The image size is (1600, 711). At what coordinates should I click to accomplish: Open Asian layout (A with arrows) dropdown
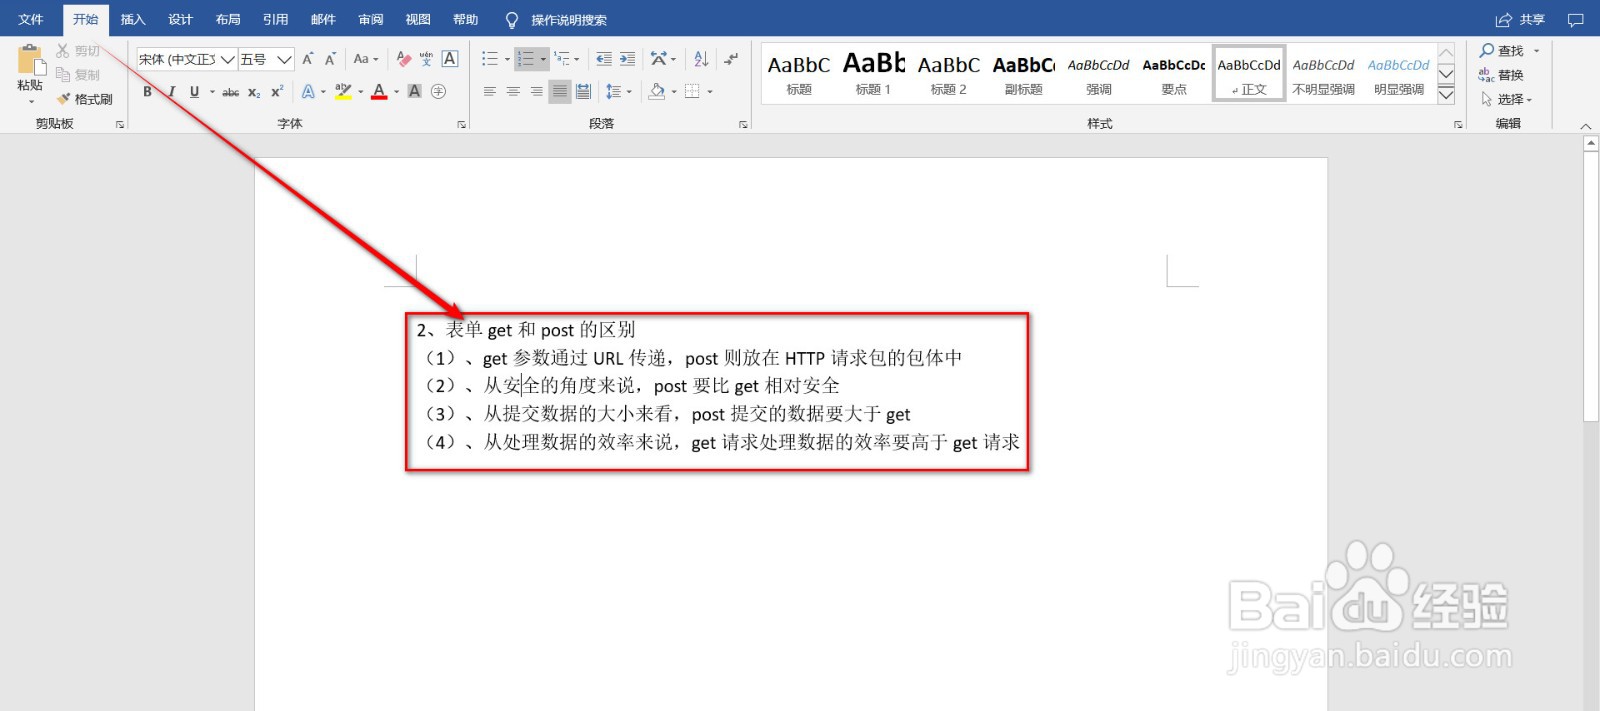663,59
